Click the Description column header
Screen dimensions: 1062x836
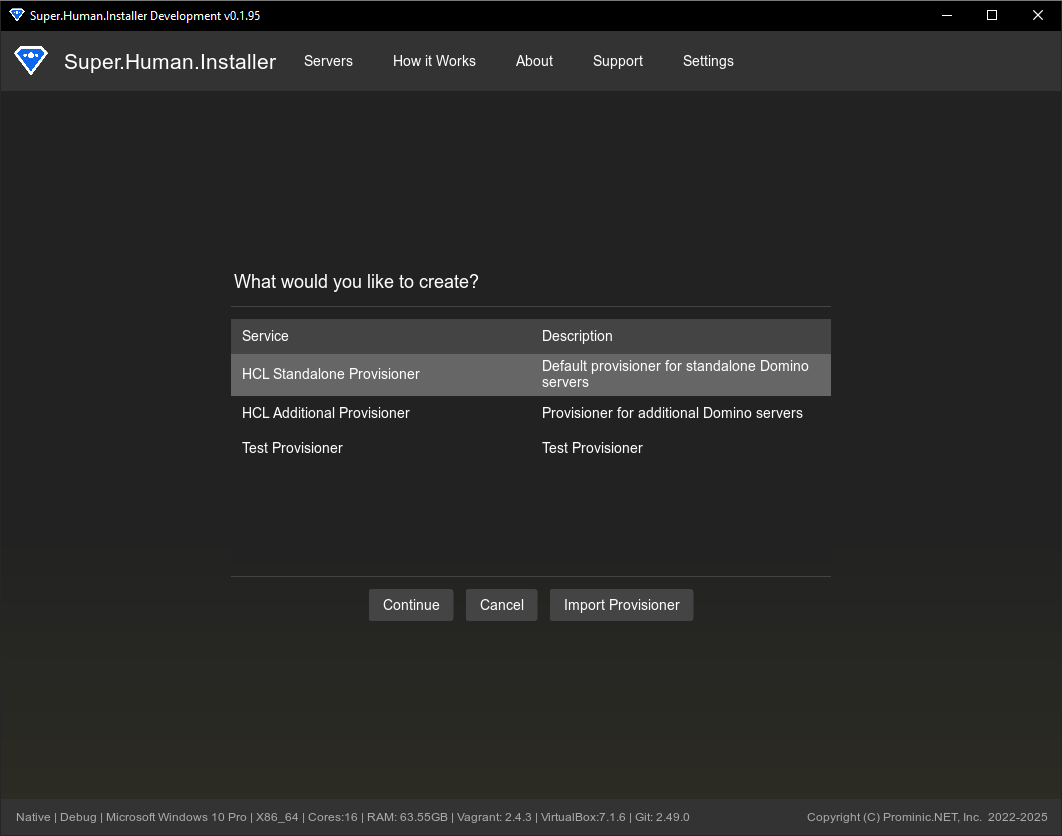(x=577, y=336)
